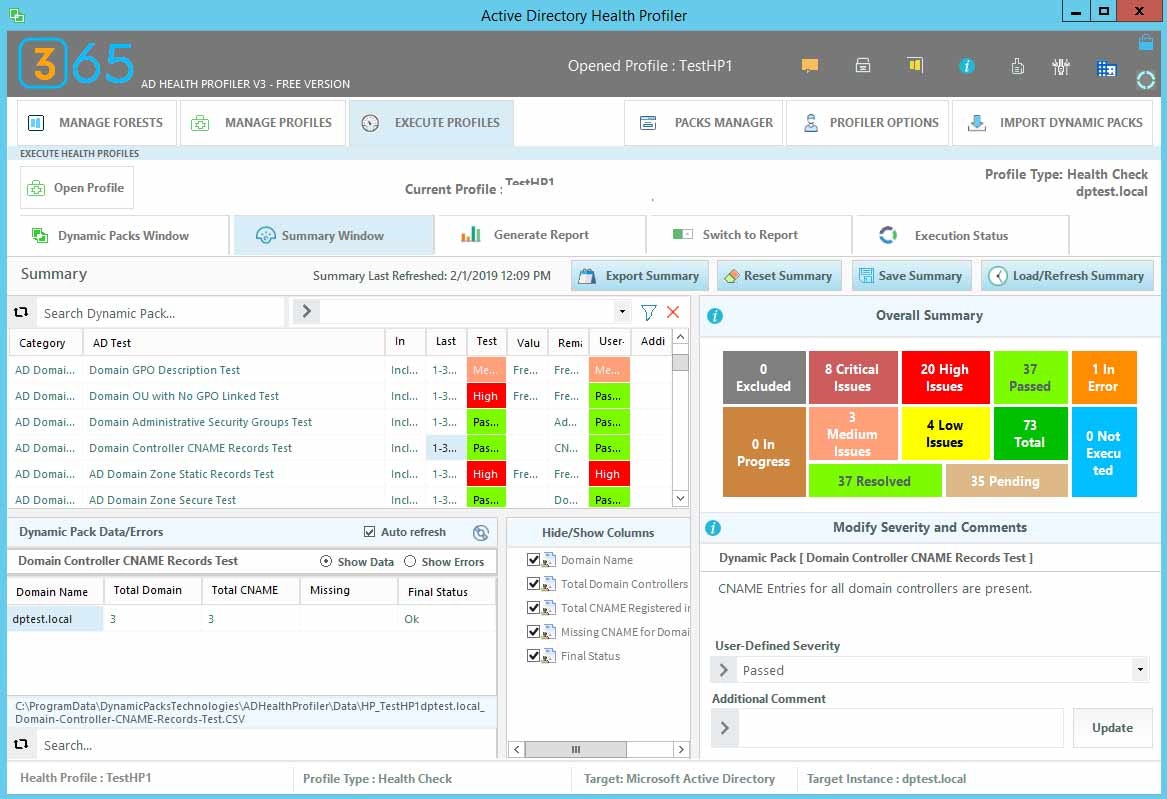Open Profiler Options tab
Viewport: 1167px width, 799px height.
(867, 123)
